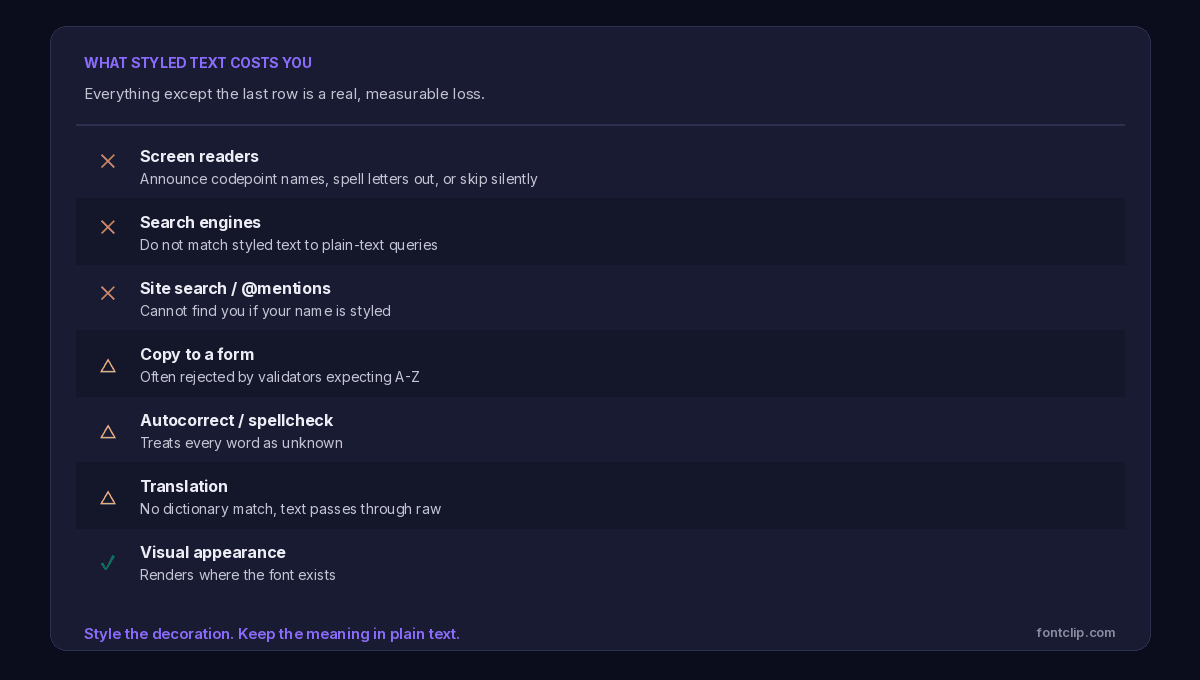This screenshot has height=680, width=1200.
Task: Click the text 'Renders where the font exists'
Action: coord(238,575)
